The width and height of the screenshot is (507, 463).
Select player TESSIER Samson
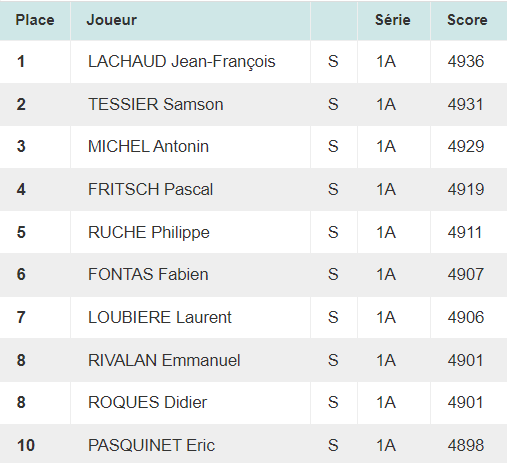(x=156, y=104)
